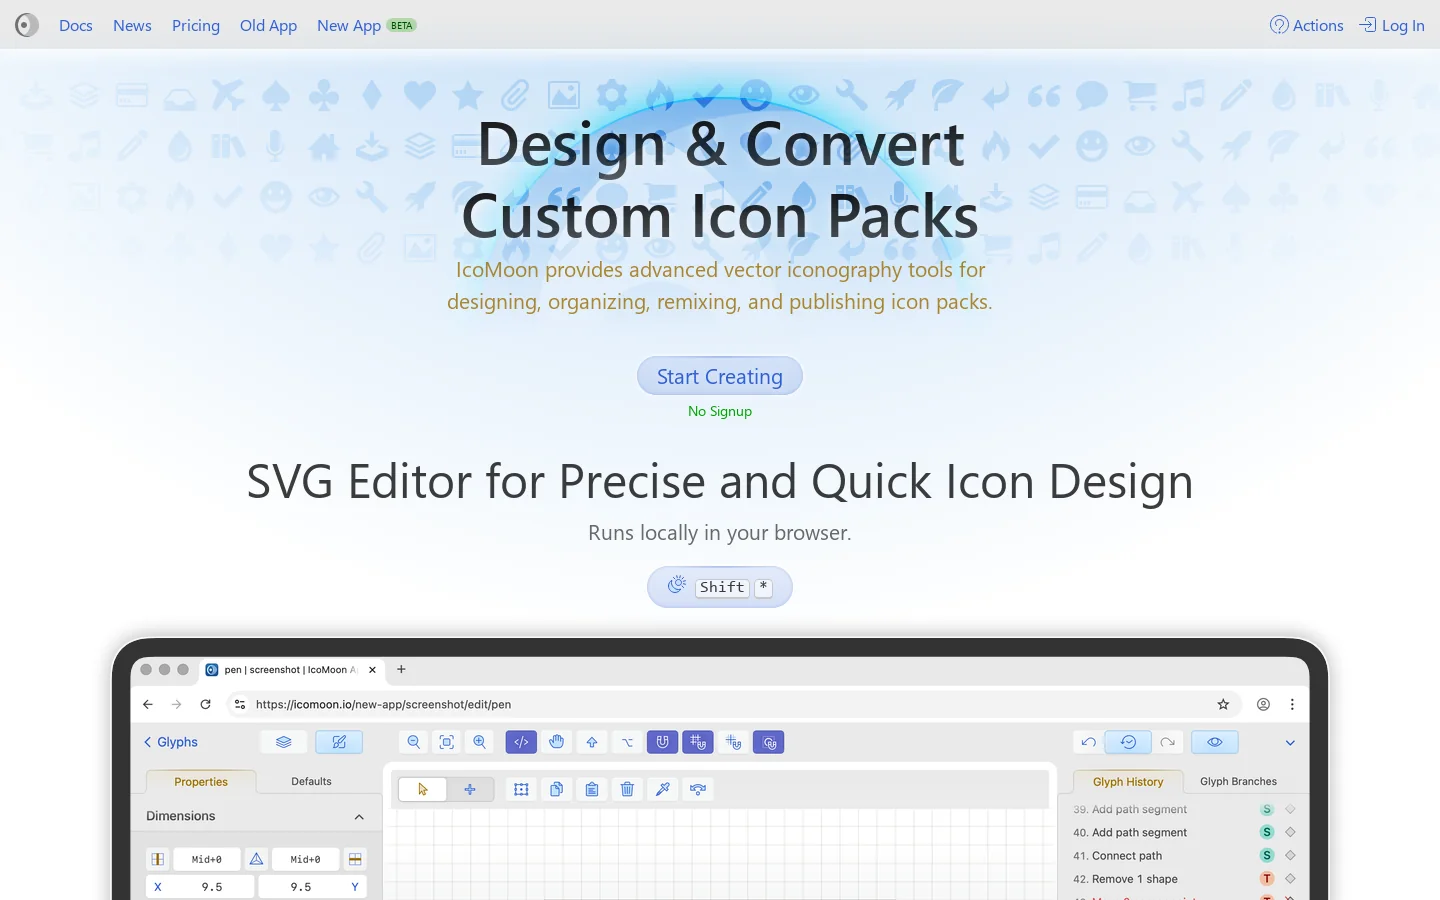Select the hand pan tool
The width and height of the screenshot is (1440, 900).
coord(557,742)
